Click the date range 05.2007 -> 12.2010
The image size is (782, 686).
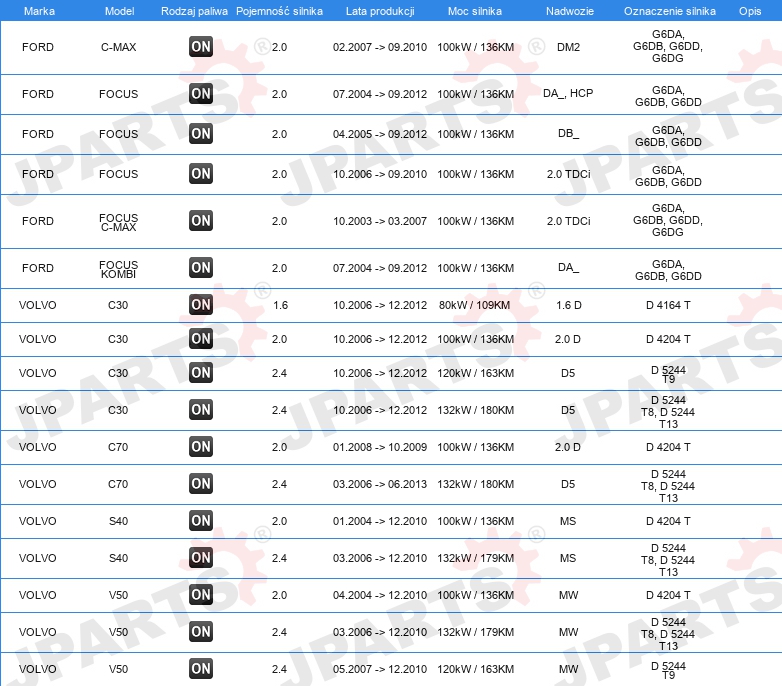tap(380, 669)
